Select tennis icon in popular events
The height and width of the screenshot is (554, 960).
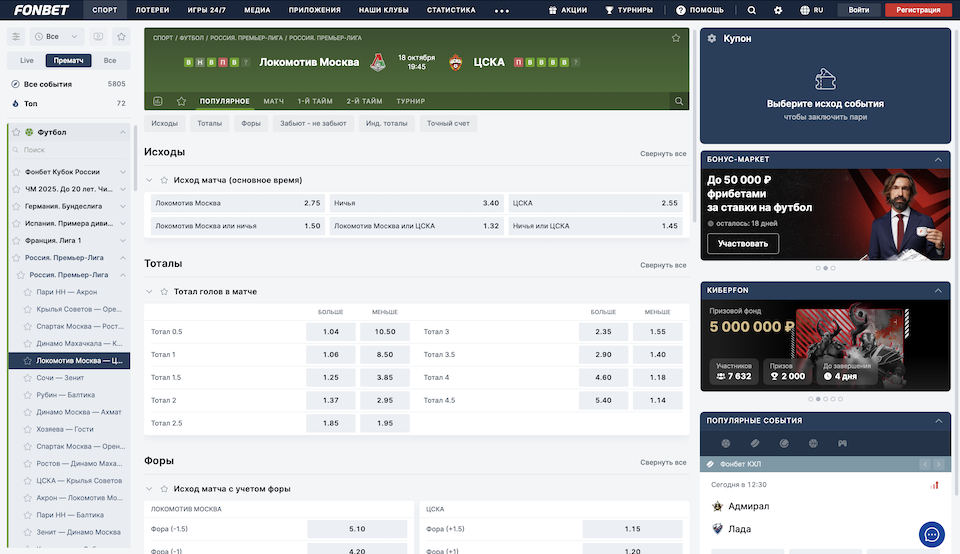[784, 443]
